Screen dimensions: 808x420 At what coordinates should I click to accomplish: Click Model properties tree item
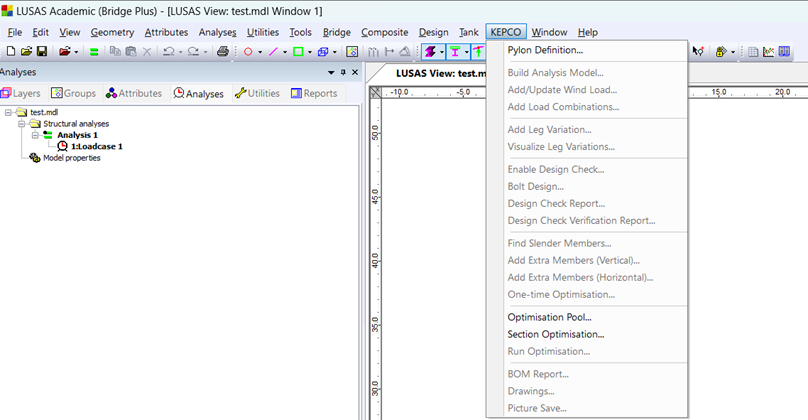click(x=71, y=157)
